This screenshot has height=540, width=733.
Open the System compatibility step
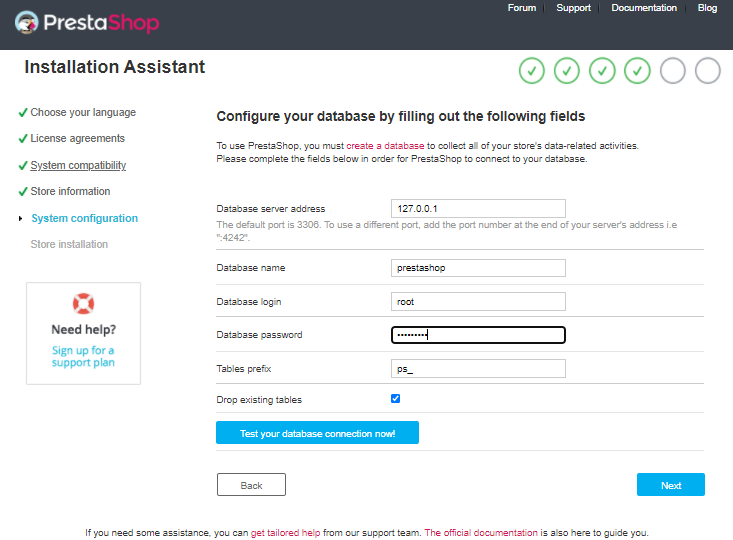point(78,165)
